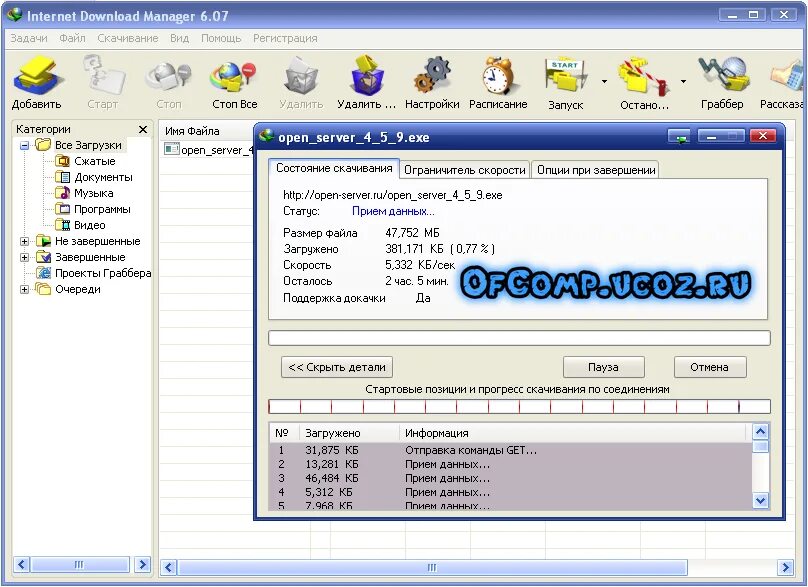Click the file list horizontal scrollbar thumb
Viewport: 808px width, 587px height.
point(432,567)
